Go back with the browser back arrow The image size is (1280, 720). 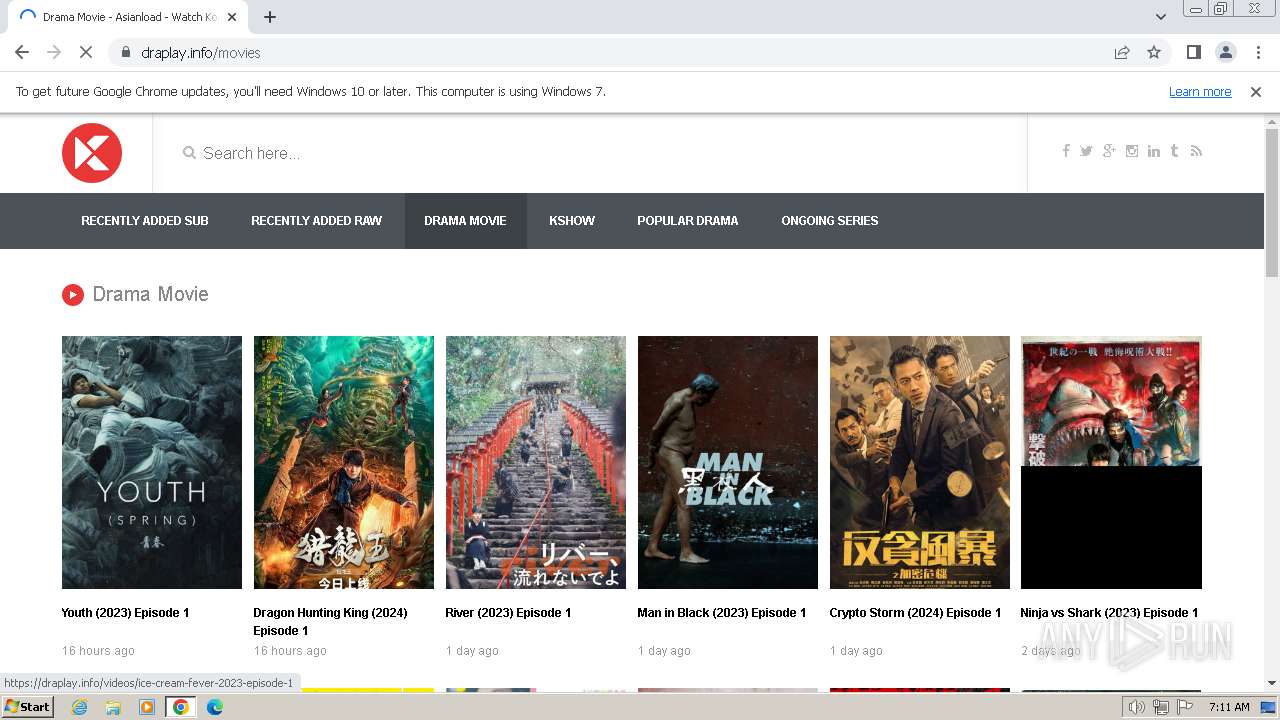22,52
